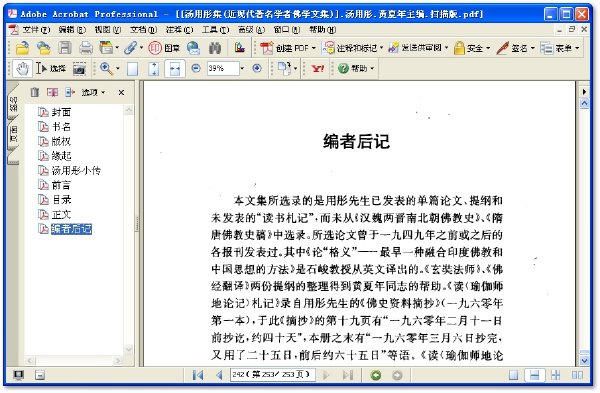Open the 视图 menu
Screen dimensions: 600x393
[x=108, y=29]
